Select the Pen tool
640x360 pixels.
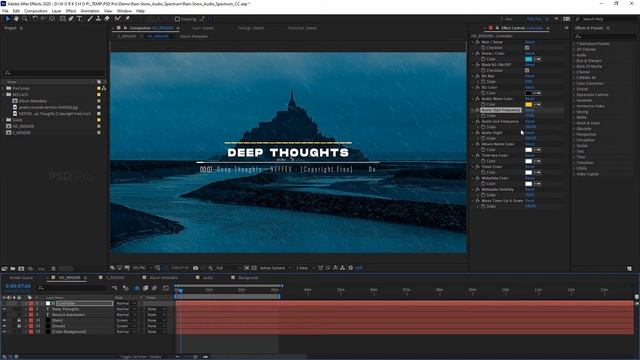(x=71, y=19)
